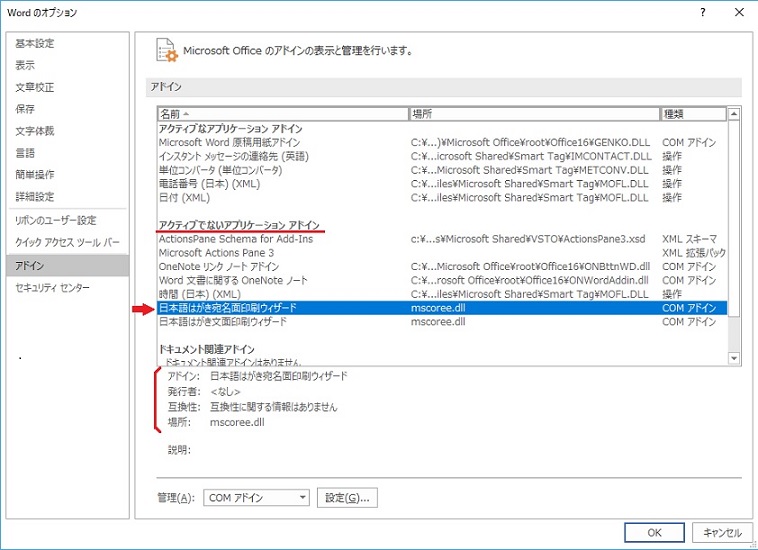Select Microsoft Word 原稿用紙アドイン row
The width and height of the screenshot is (758, 550).
[x=442, y=143]
